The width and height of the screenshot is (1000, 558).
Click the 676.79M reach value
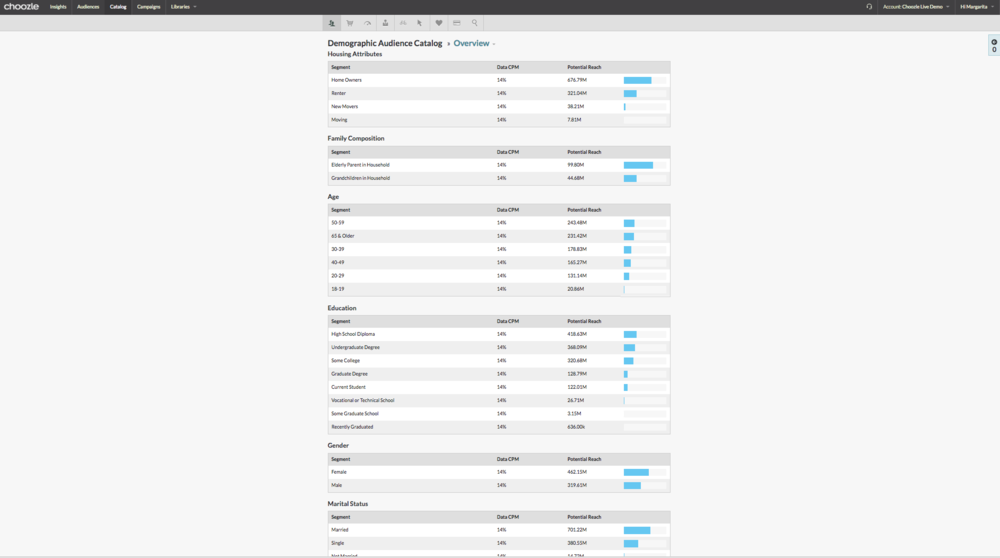(577, 80)
